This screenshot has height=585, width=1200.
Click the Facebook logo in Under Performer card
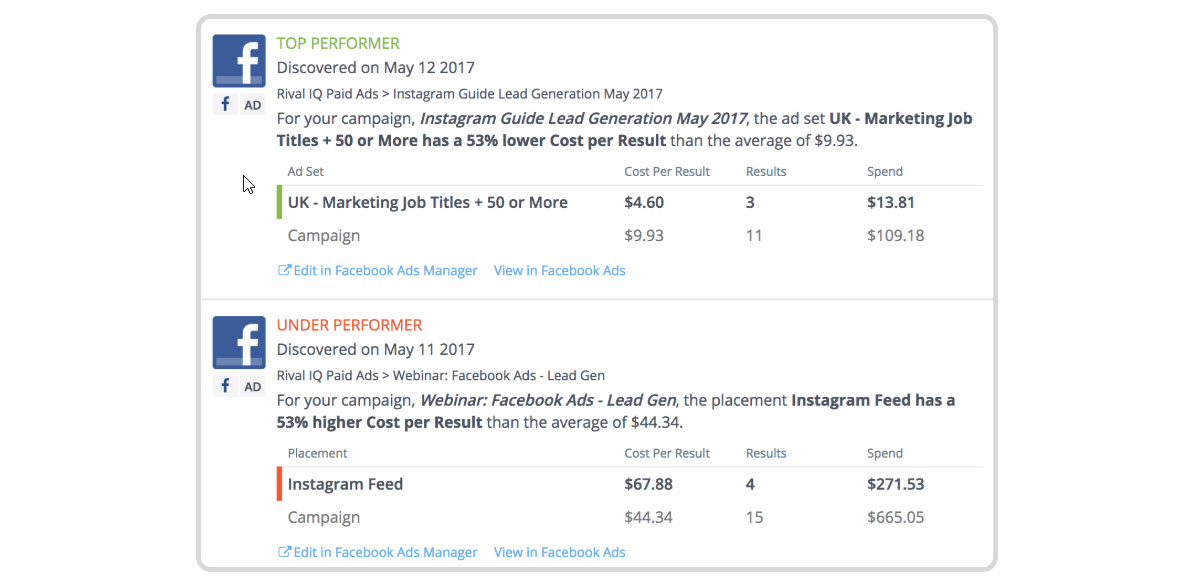239,343
